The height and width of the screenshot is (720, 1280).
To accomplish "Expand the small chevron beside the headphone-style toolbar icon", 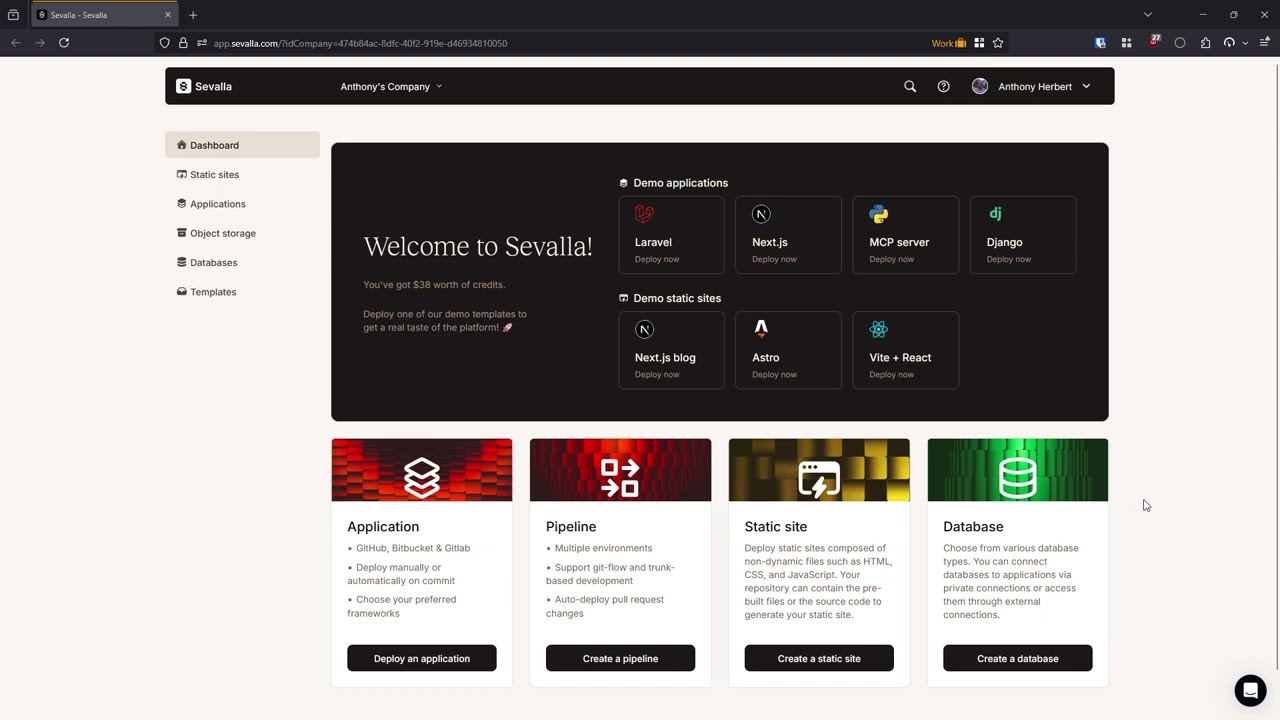I will 1245,43.
